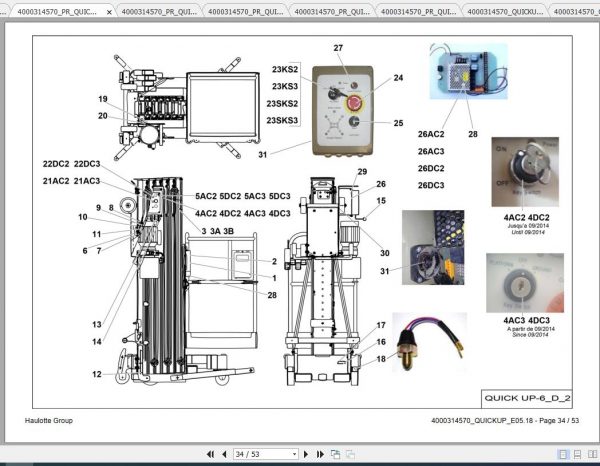The width and height of the screenshot is (600, 466).
Task: Click callout number 29
Action: coord(362,171)
